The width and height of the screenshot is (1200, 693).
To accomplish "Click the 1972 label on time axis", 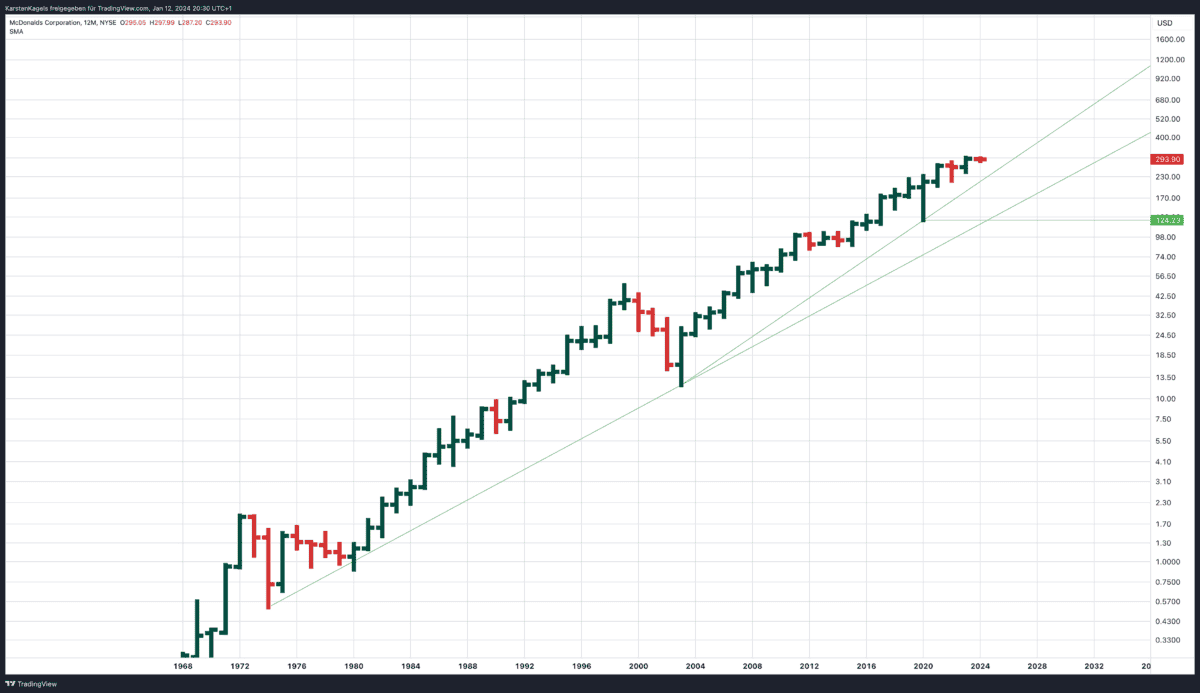I will [240, 665].
